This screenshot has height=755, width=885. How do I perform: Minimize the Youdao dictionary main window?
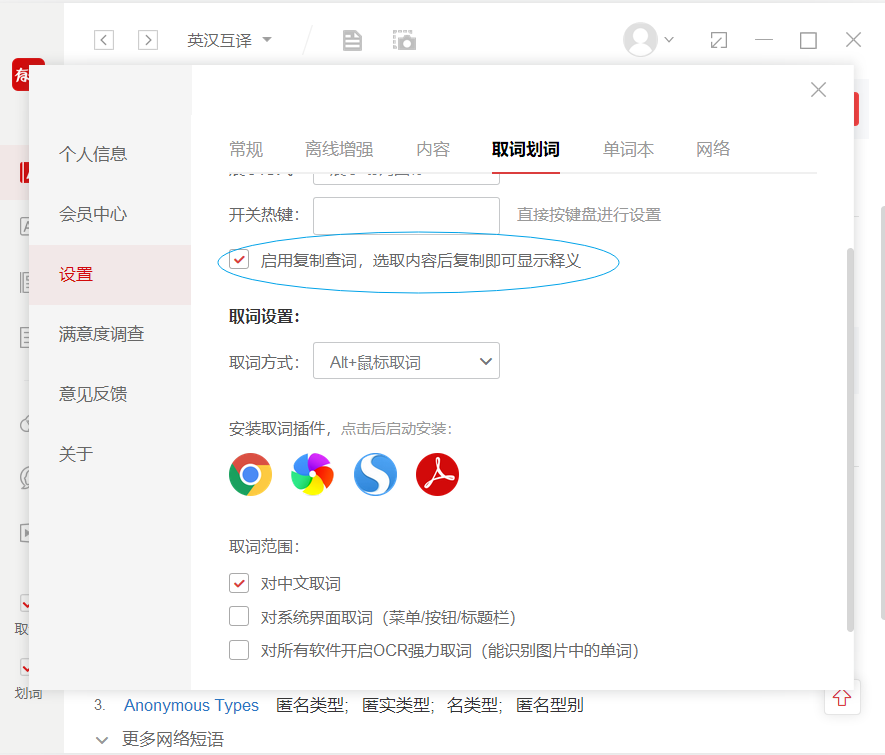[764, 40]
